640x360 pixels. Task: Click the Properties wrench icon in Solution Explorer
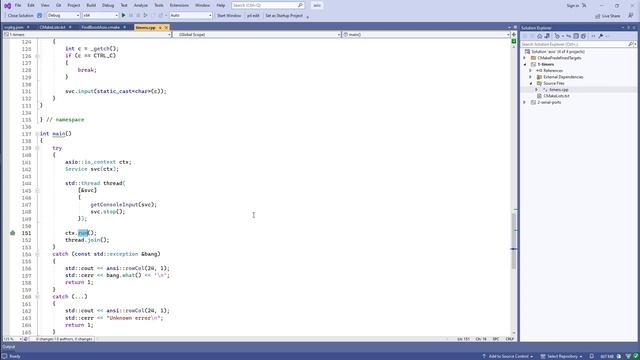(601, 36)
